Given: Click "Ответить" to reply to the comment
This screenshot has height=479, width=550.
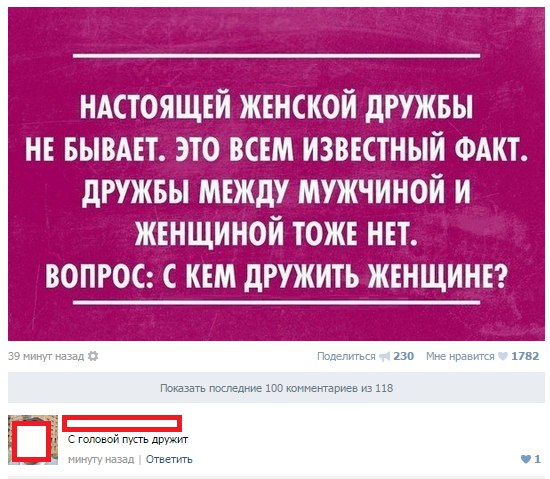Looking at the screenshot, I should point(169,459).
